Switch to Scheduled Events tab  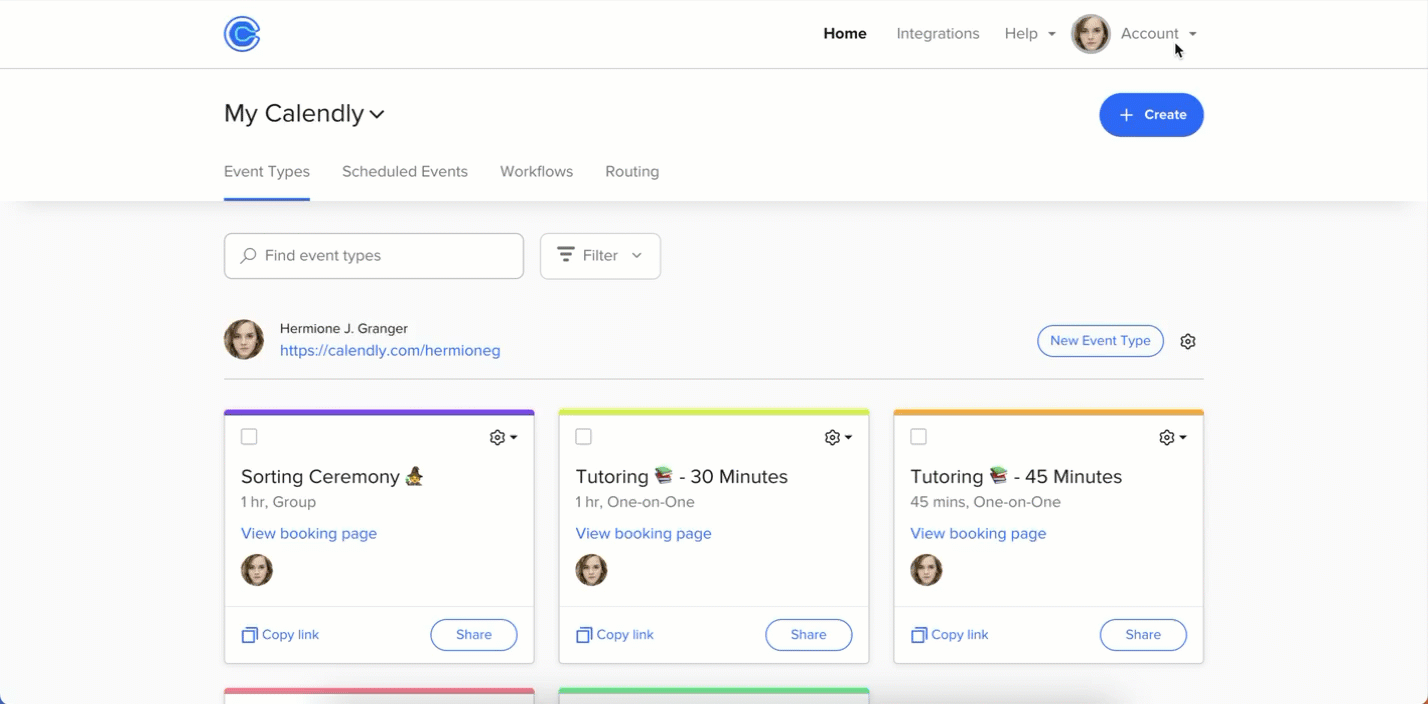[405, 172]
